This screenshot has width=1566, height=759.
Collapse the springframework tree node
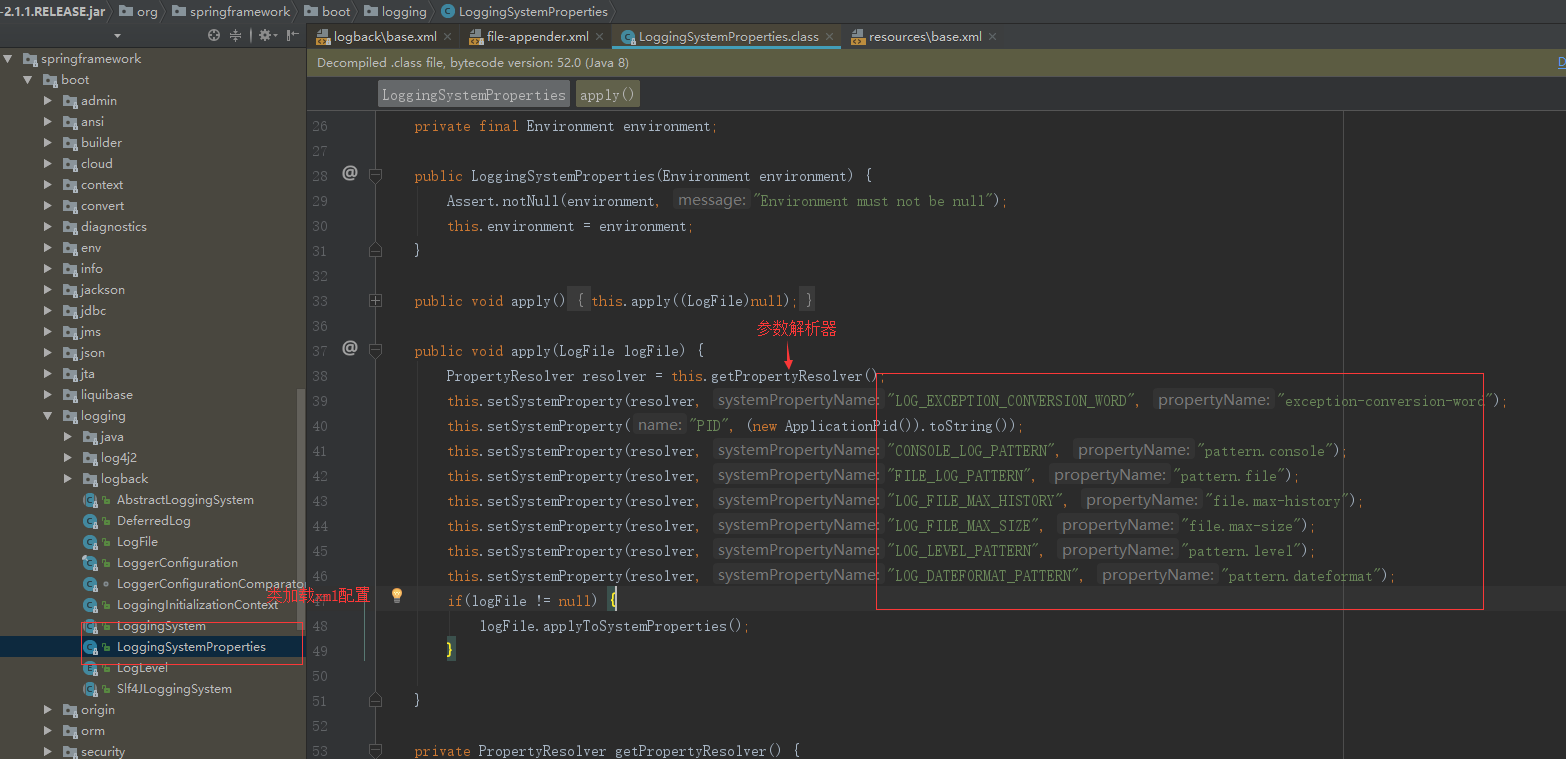point(8,59)
